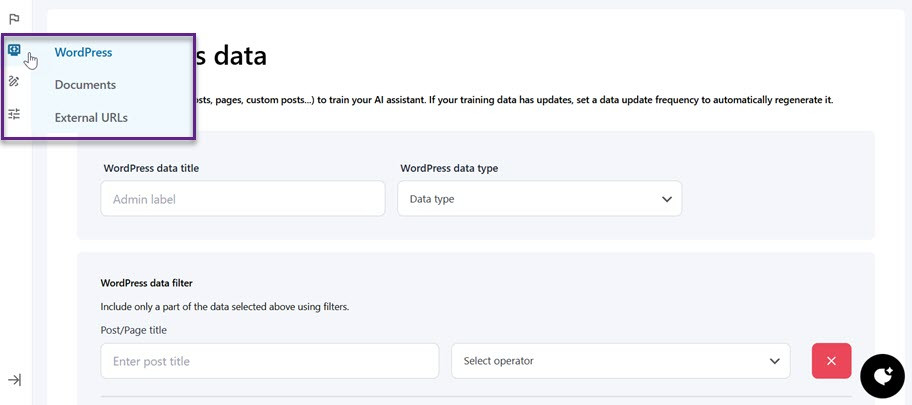Viewport: 912px width, 405px height.
Task: Open the training data sidebar icon
Action: (x=15, y=50)
